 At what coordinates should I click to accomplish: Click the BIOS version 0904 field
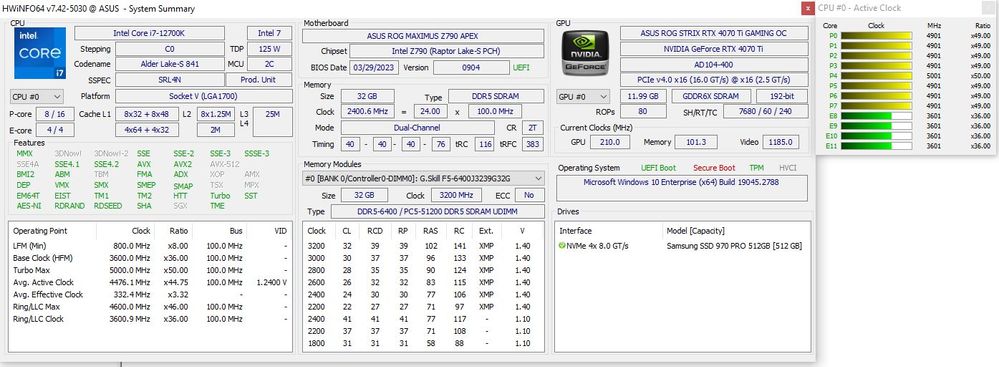(471, 68)
